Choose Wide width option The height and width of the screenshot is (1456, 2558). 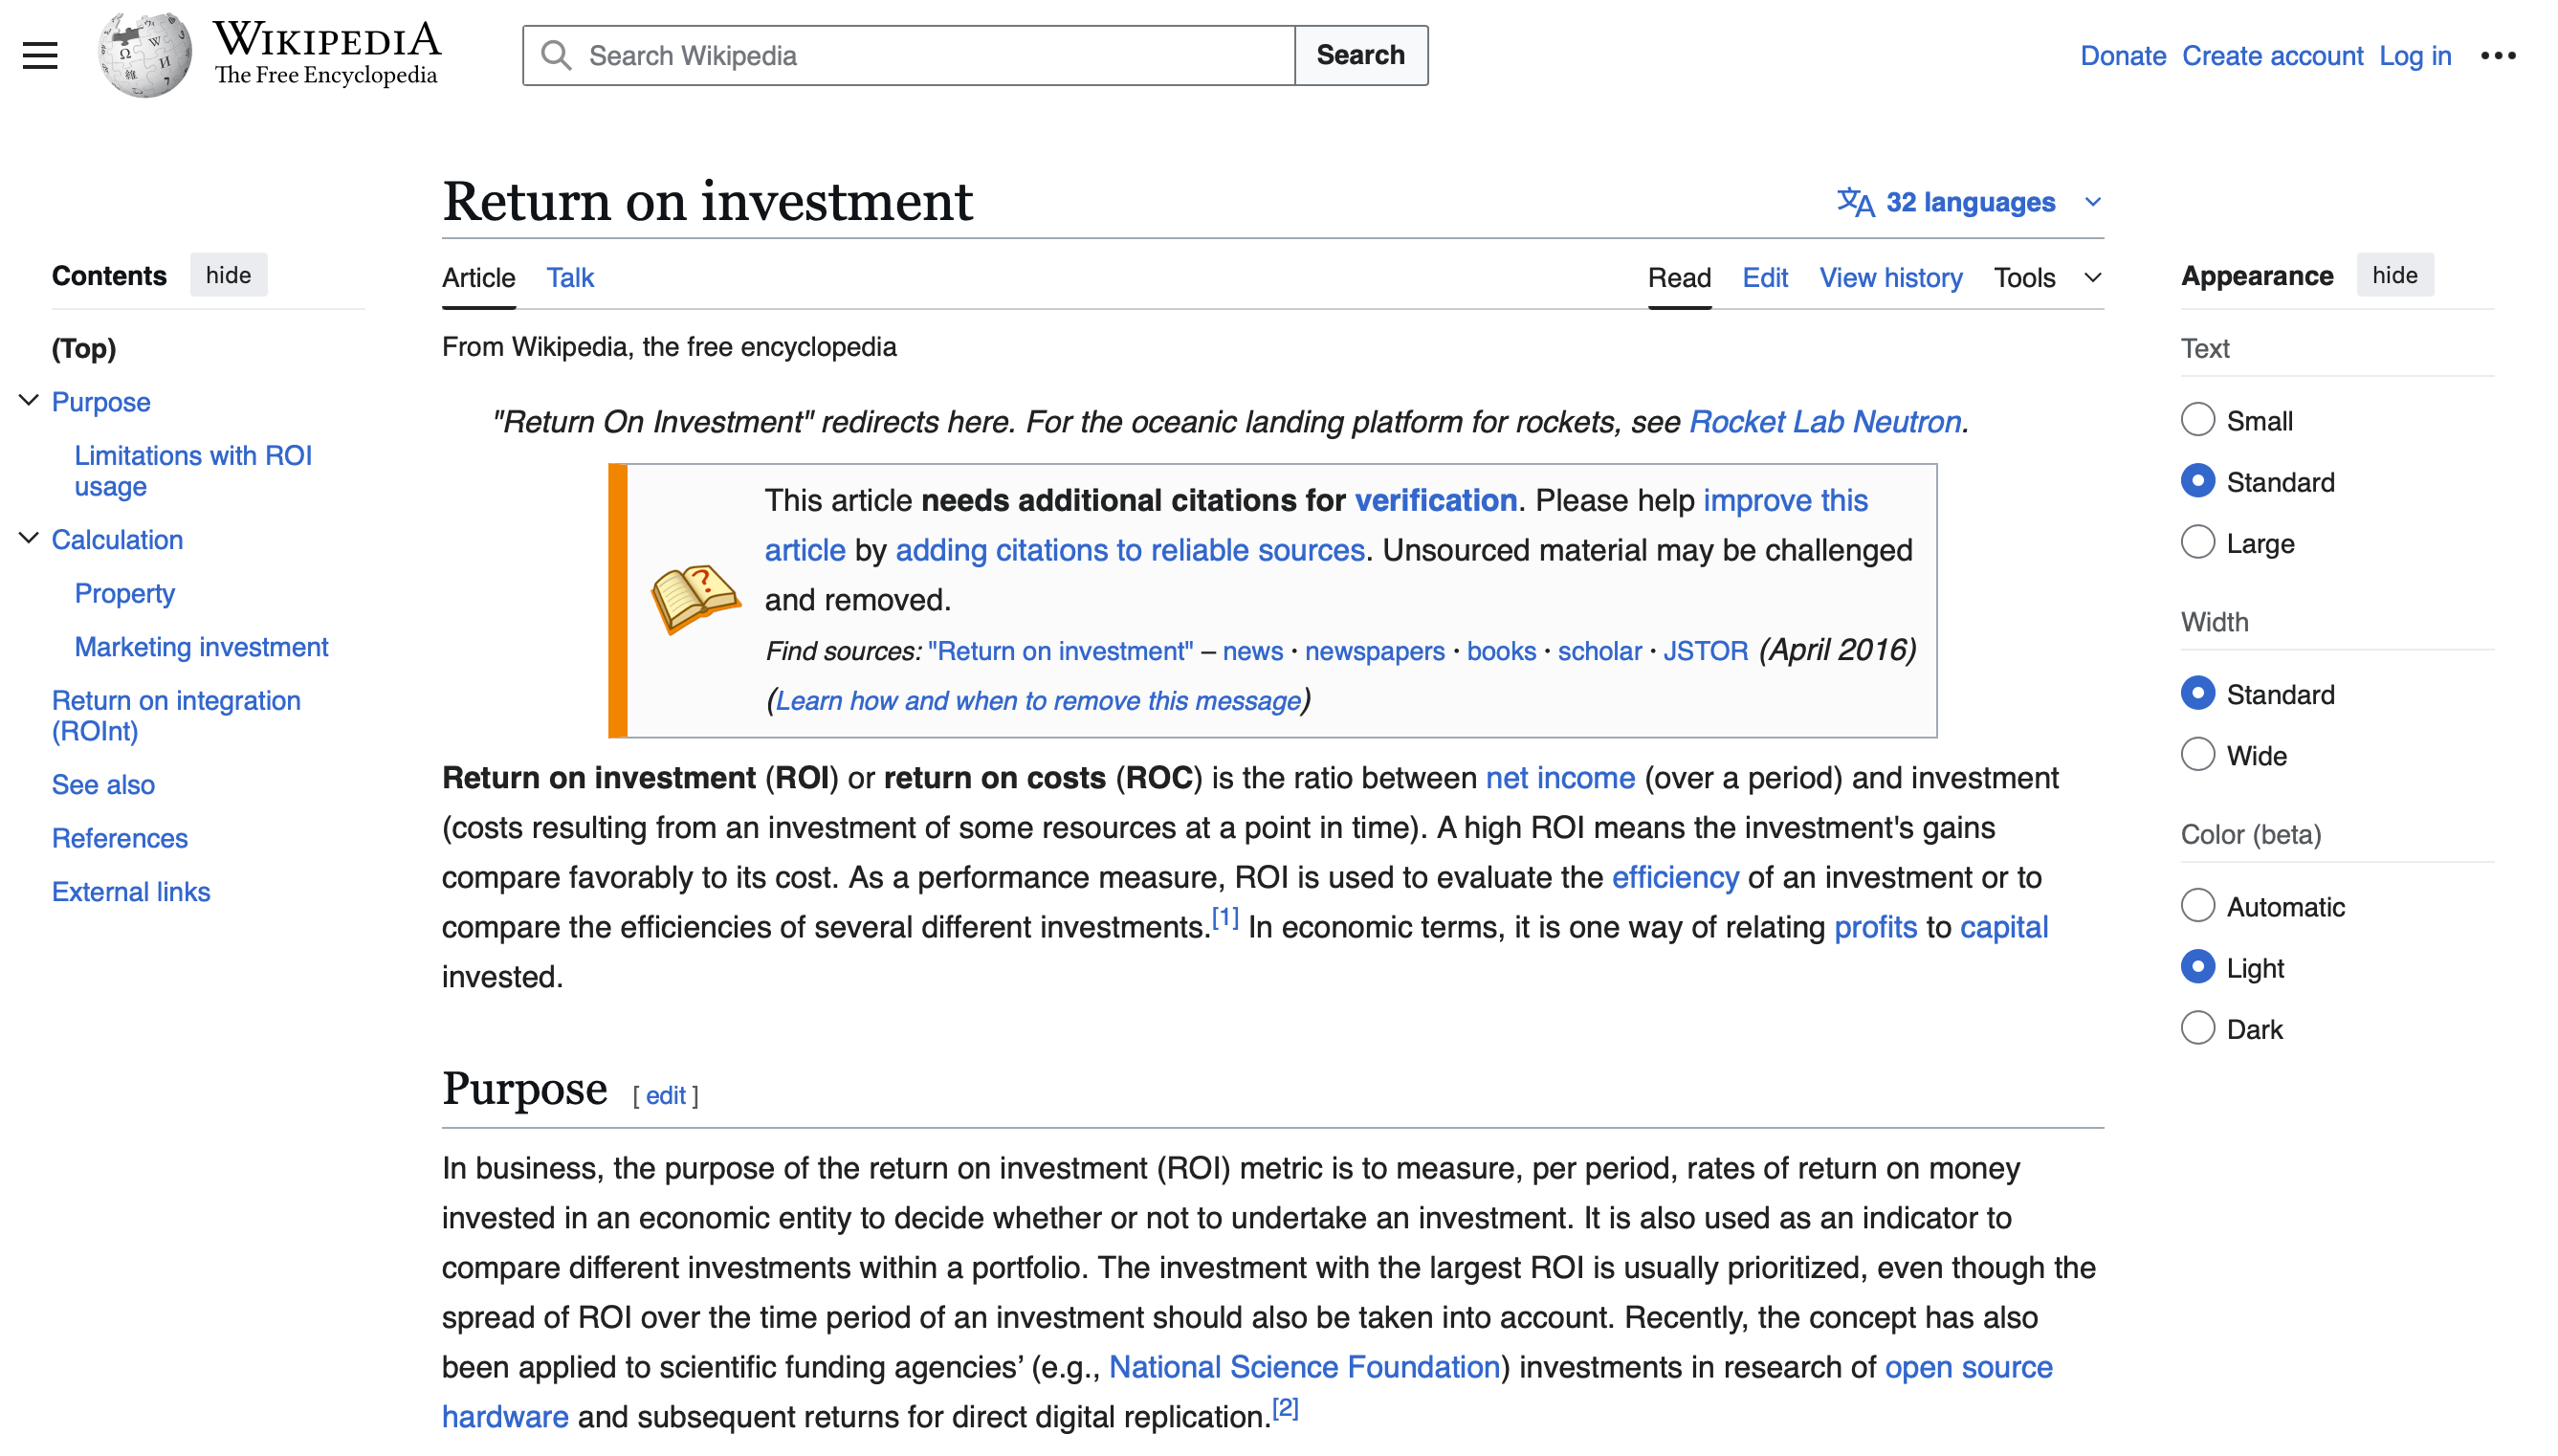(2197, 755)
